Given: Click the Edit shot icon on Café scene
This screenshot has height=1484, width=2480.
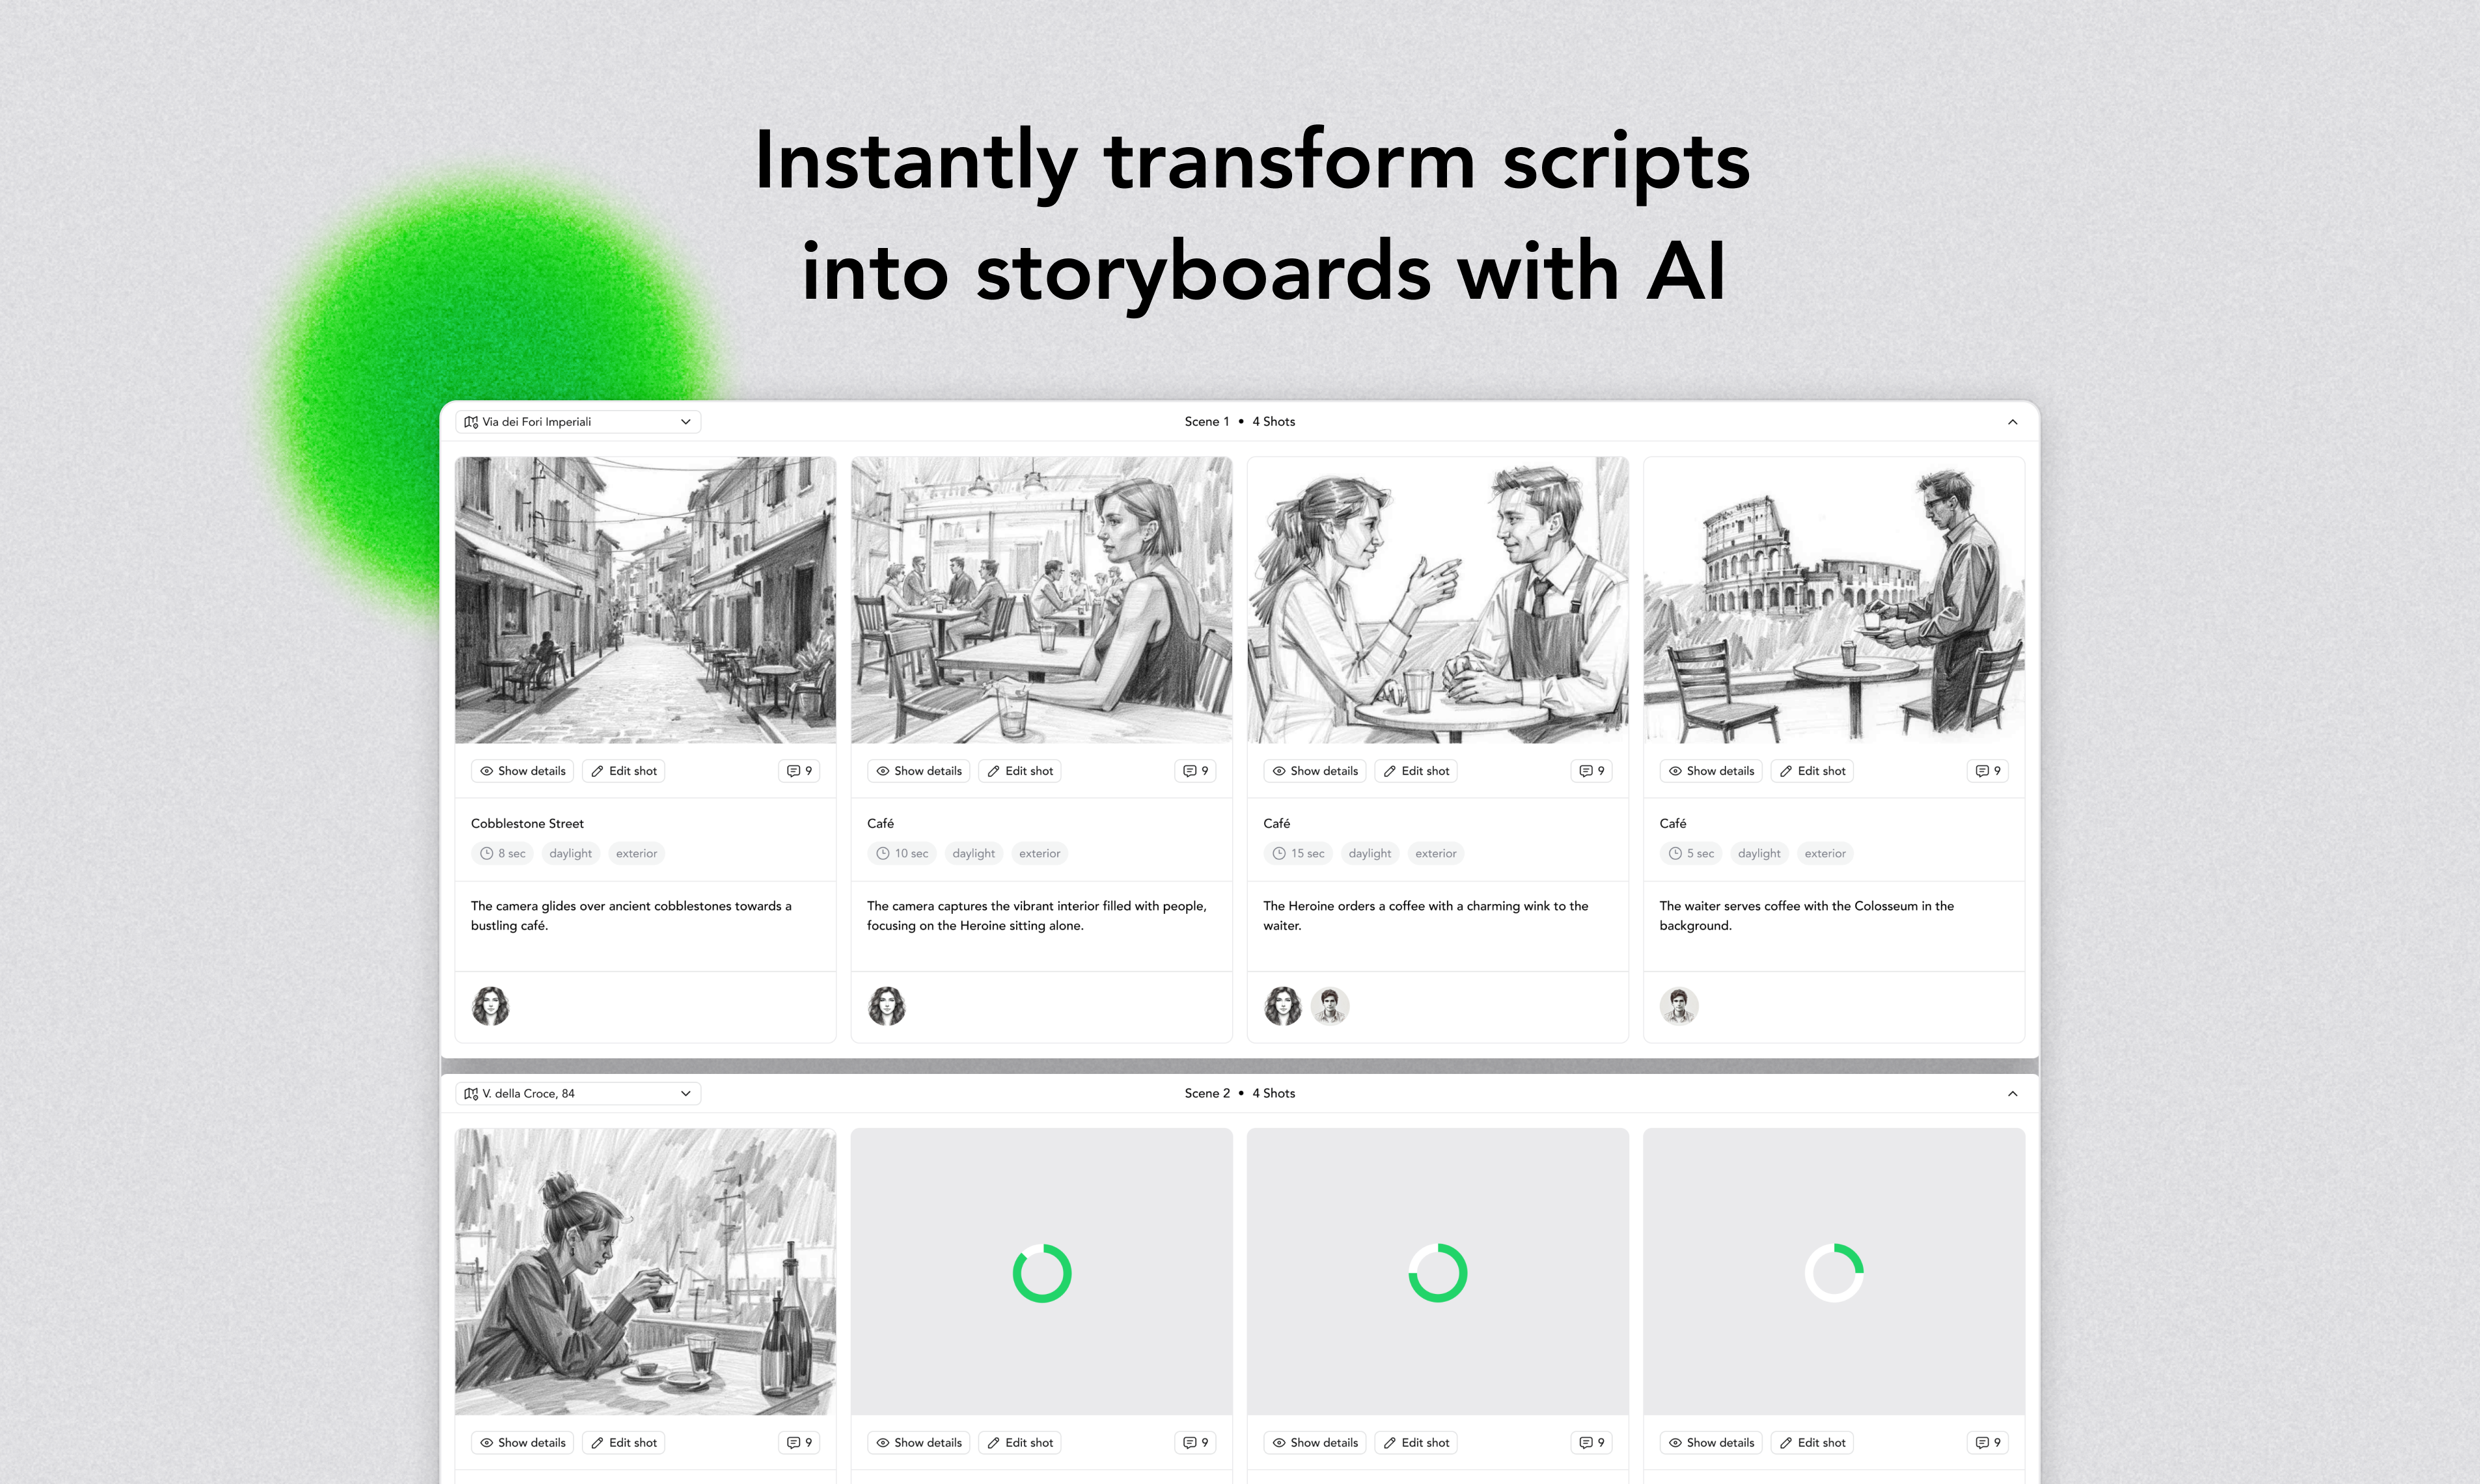Looking at the screenshot, I should point(1021,770).
